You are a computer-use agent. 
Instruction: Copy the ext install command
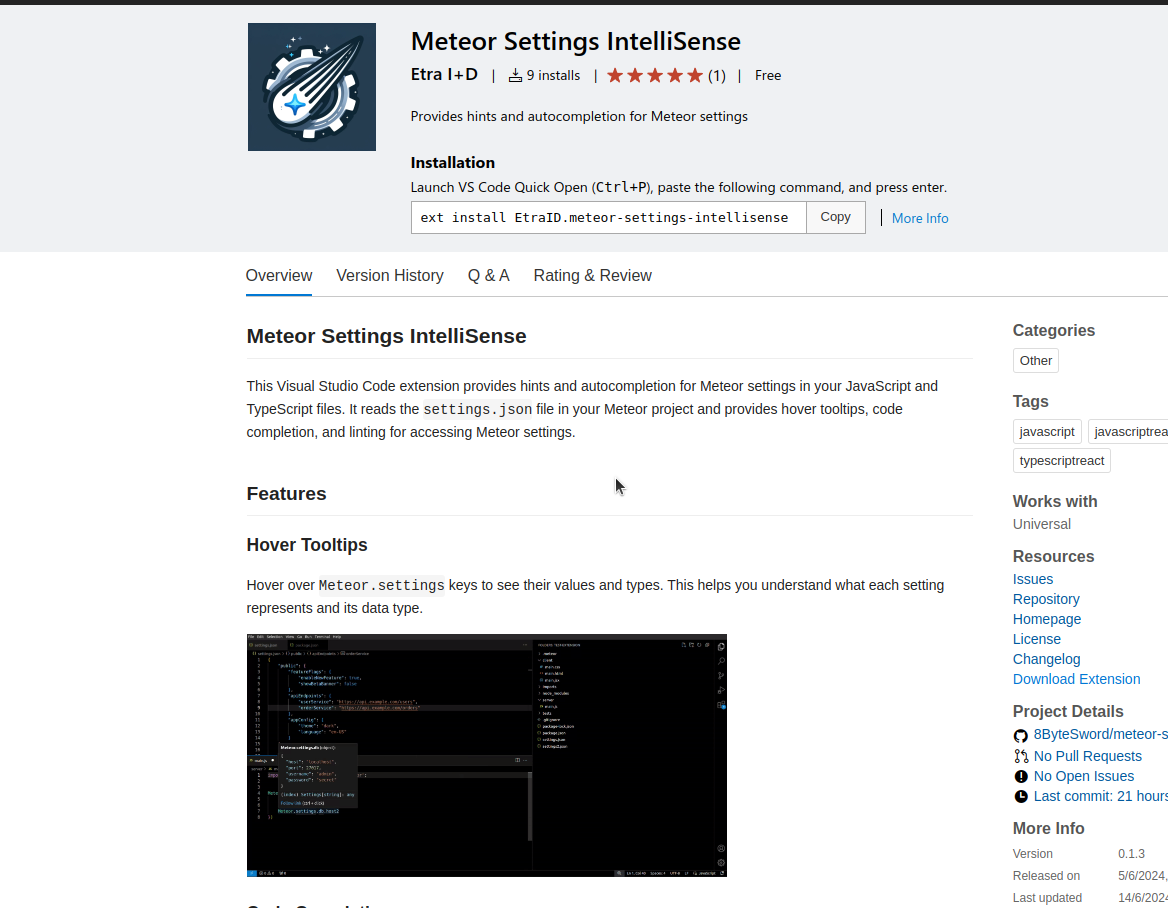tap(835, 217)
